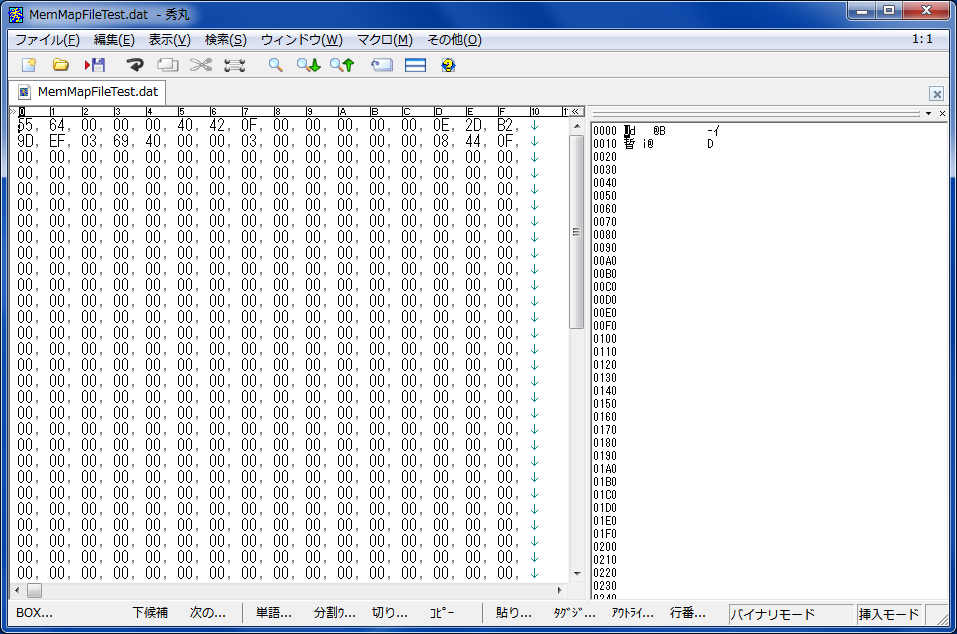This screenshot has width=957, height=634.
Task: Toggle the 挿入モード status indicator
Action: [x=889, y=614]
